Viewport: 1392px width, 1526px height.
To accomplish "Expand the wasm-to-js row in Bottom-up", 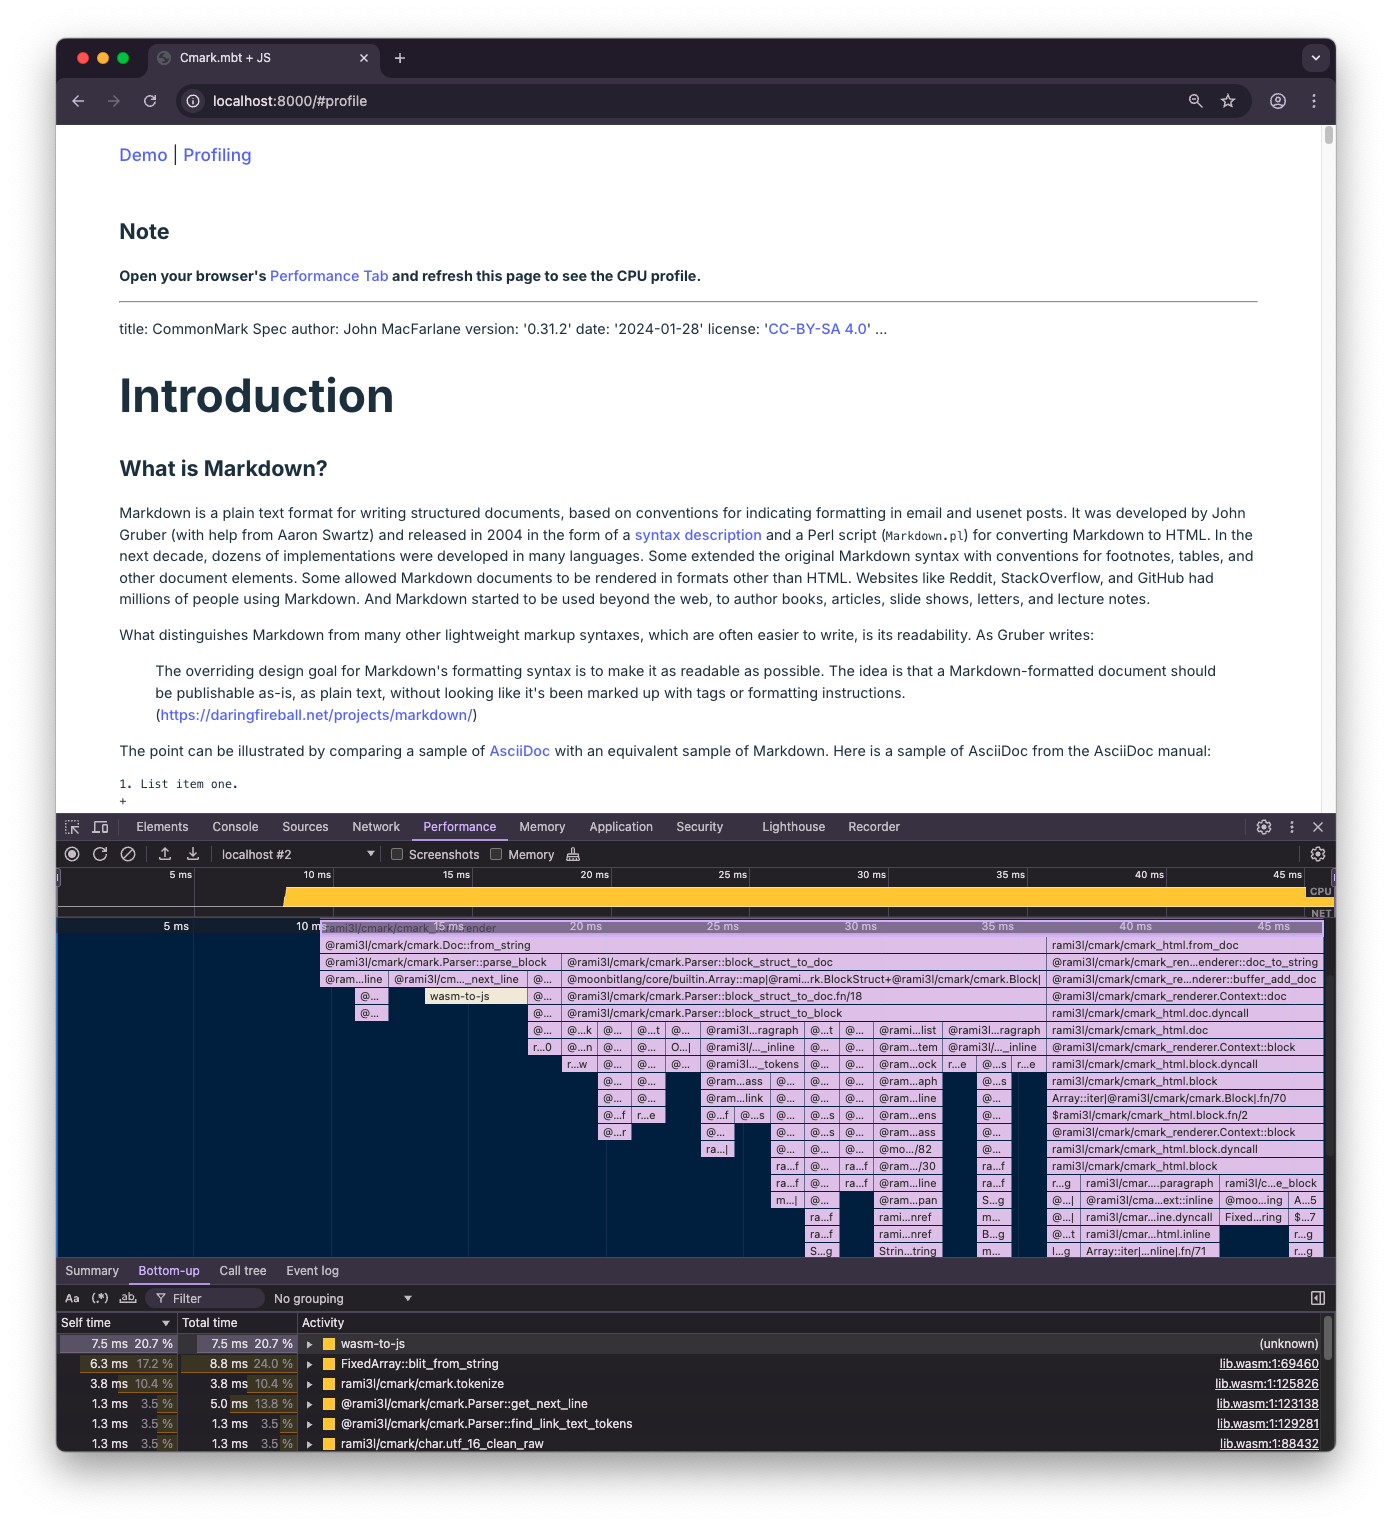I will click(x=311, y=1343).
